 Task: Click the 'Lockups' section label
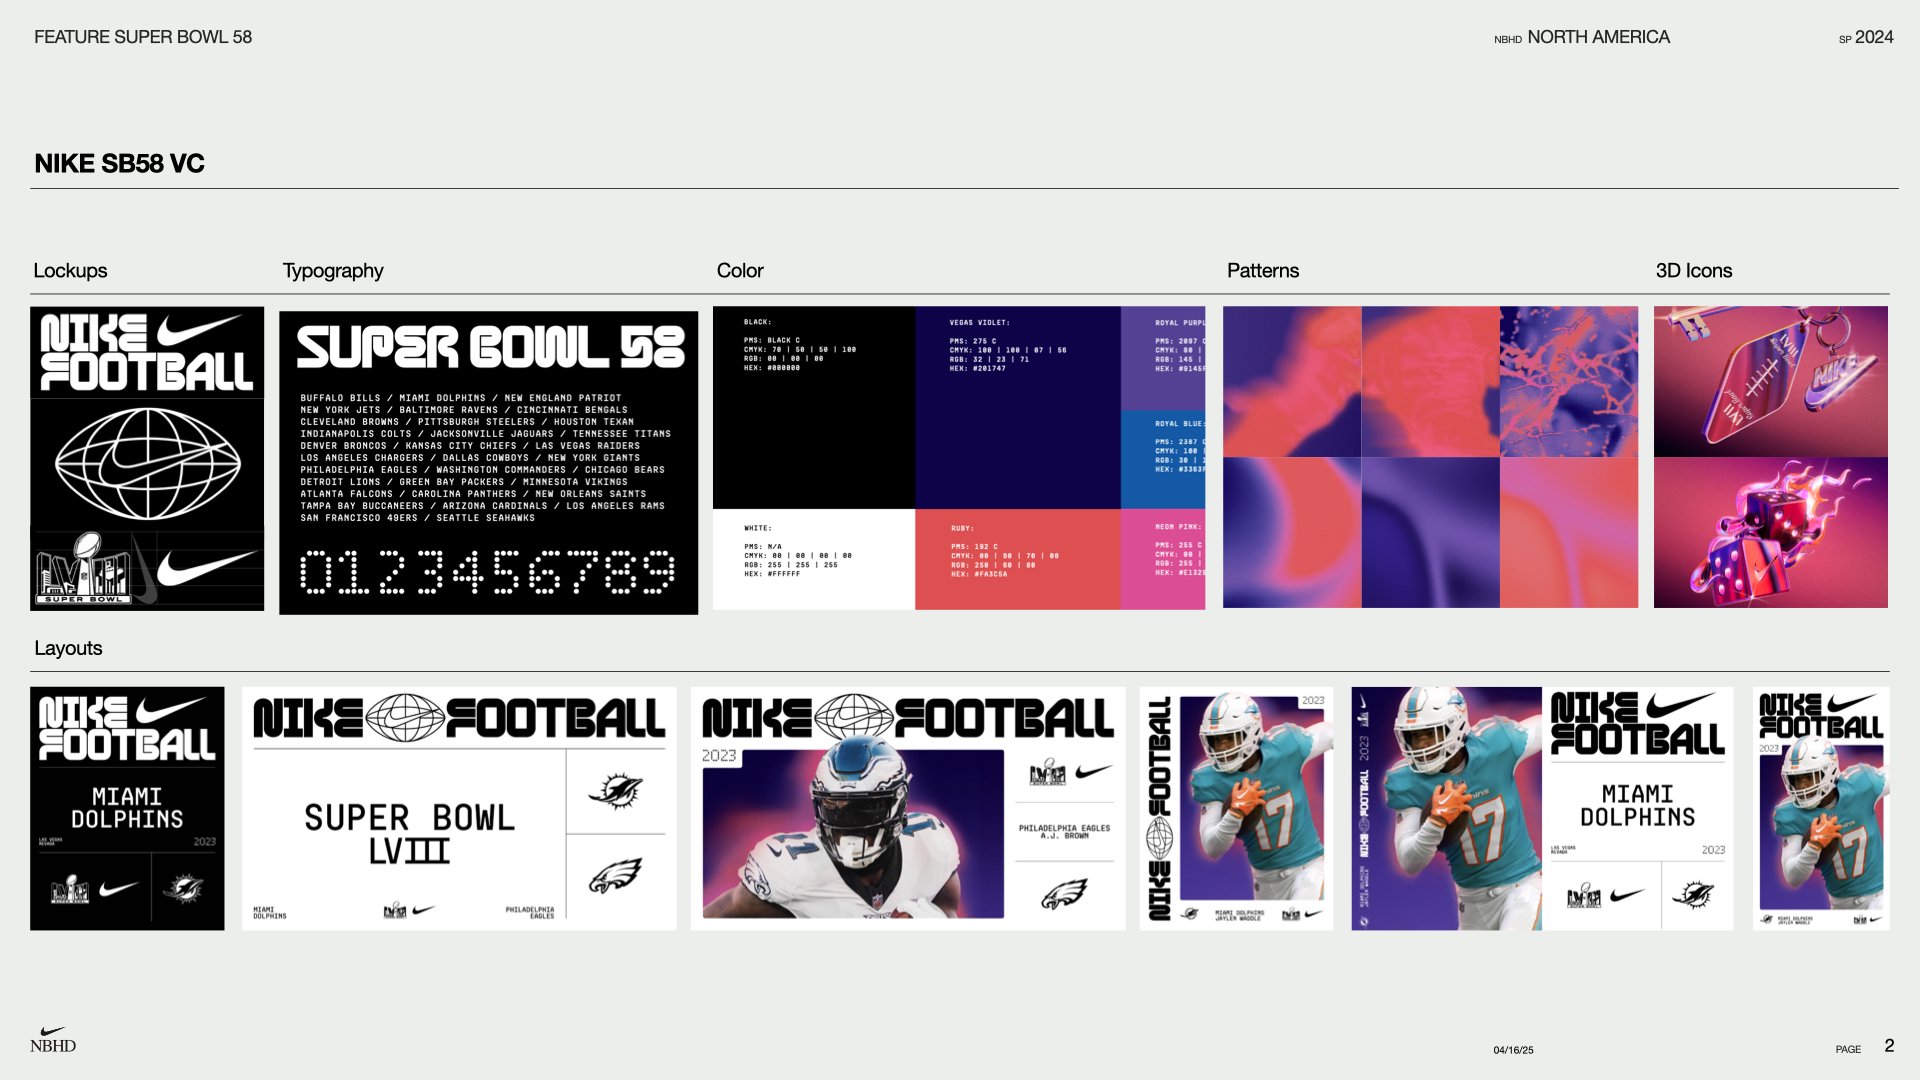click(70, 271)
